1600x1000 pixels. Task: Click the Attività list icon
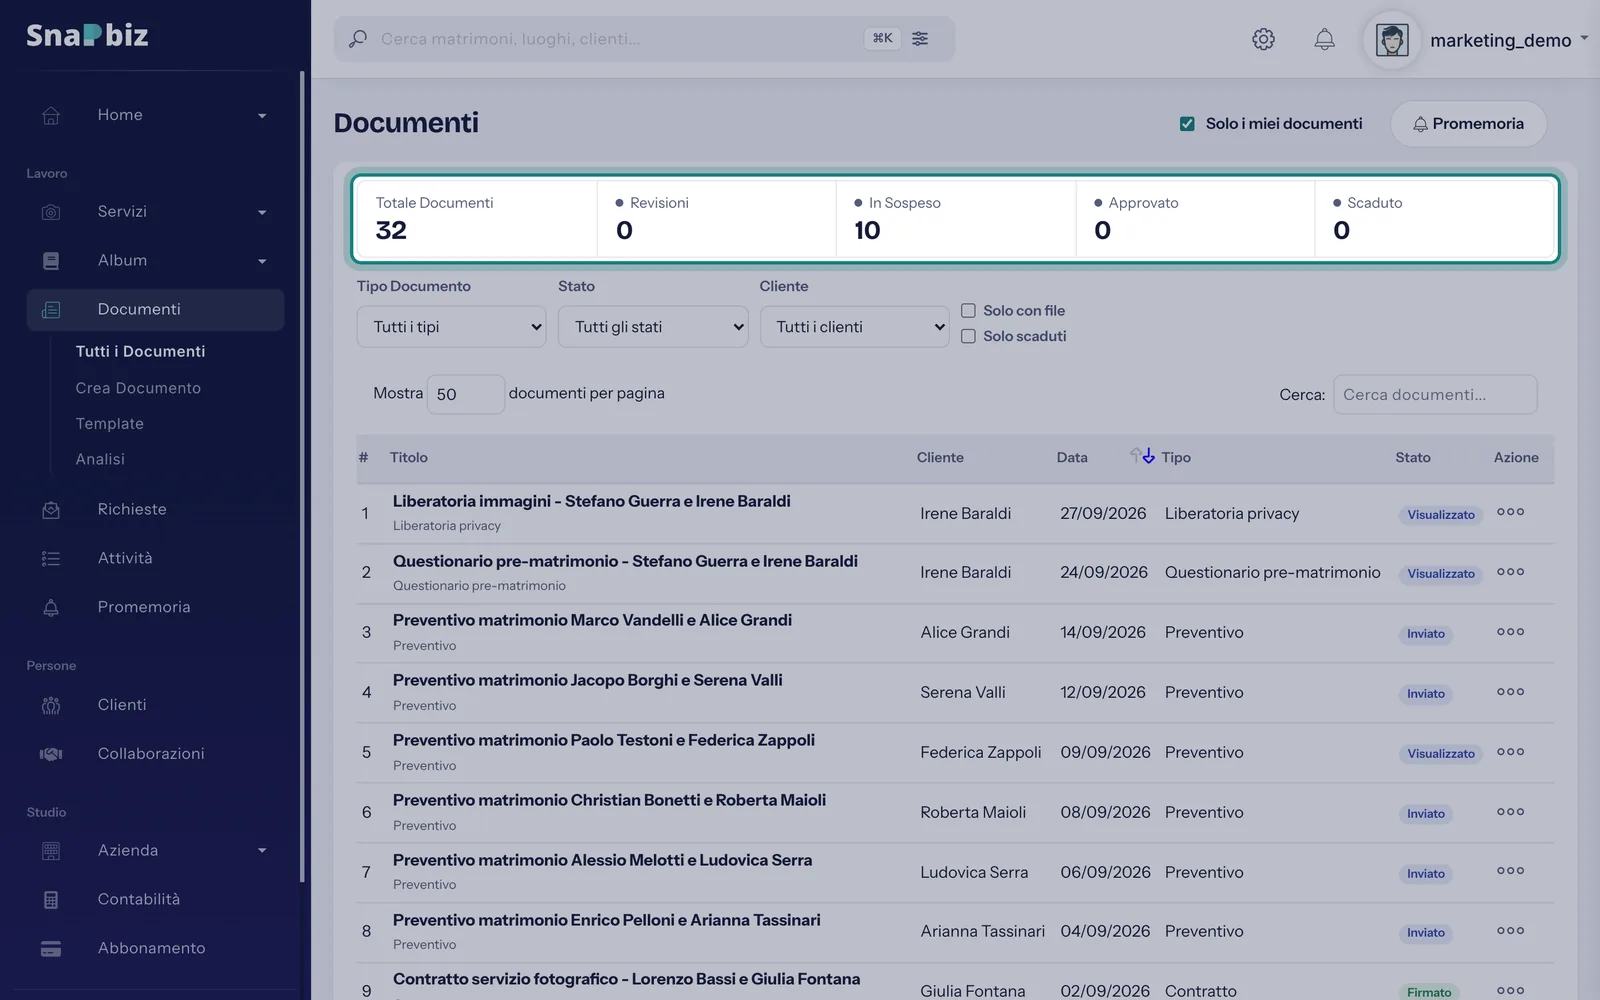point(51,559)
